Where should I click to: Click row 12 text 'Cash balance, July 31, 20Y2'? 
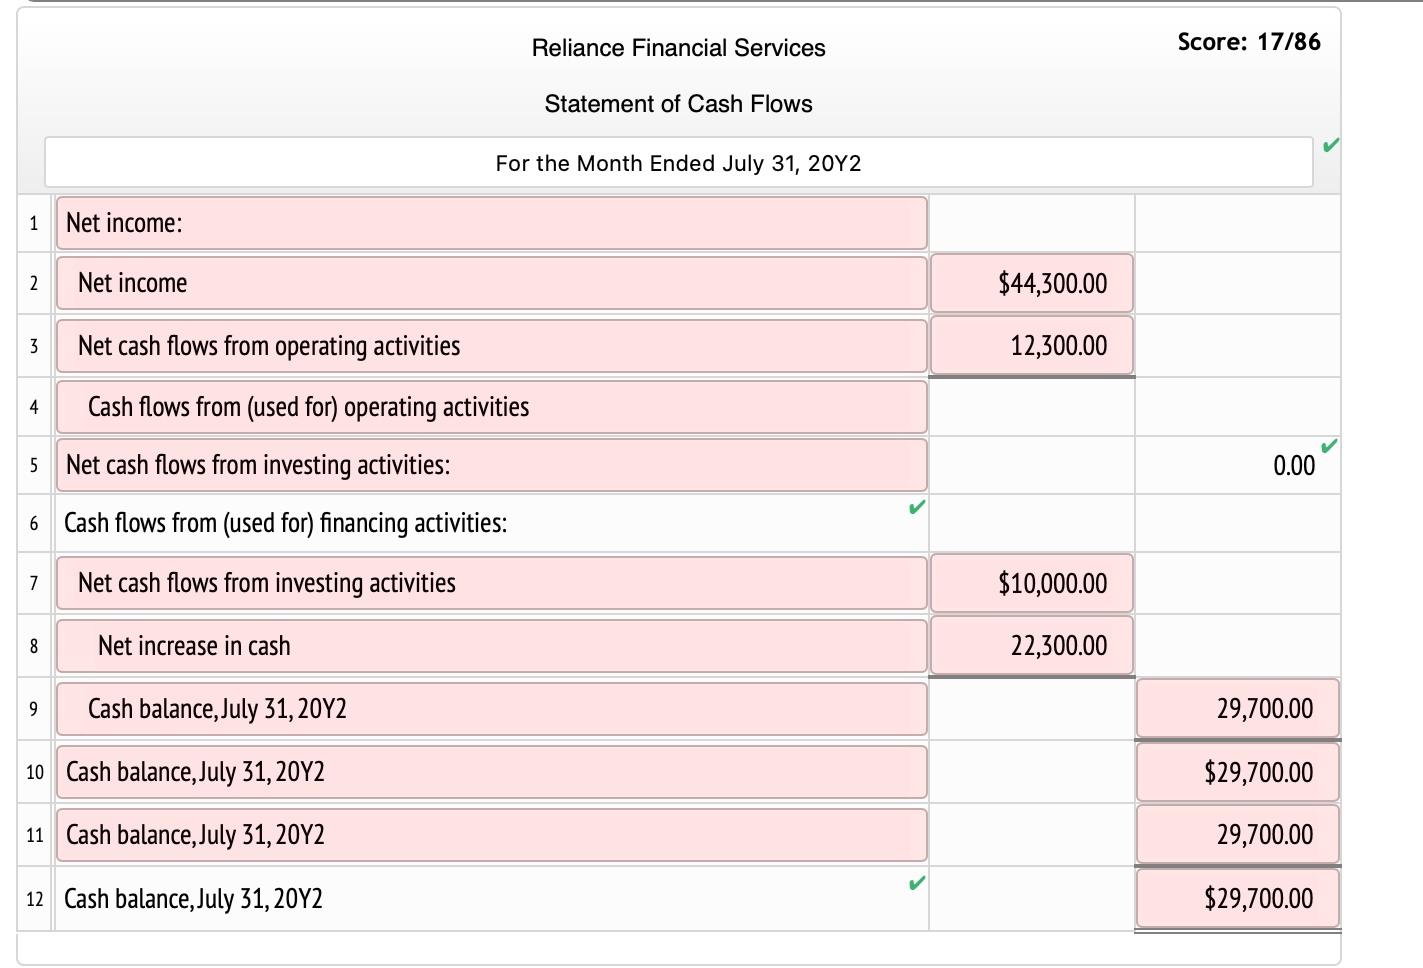pos(193,899)
